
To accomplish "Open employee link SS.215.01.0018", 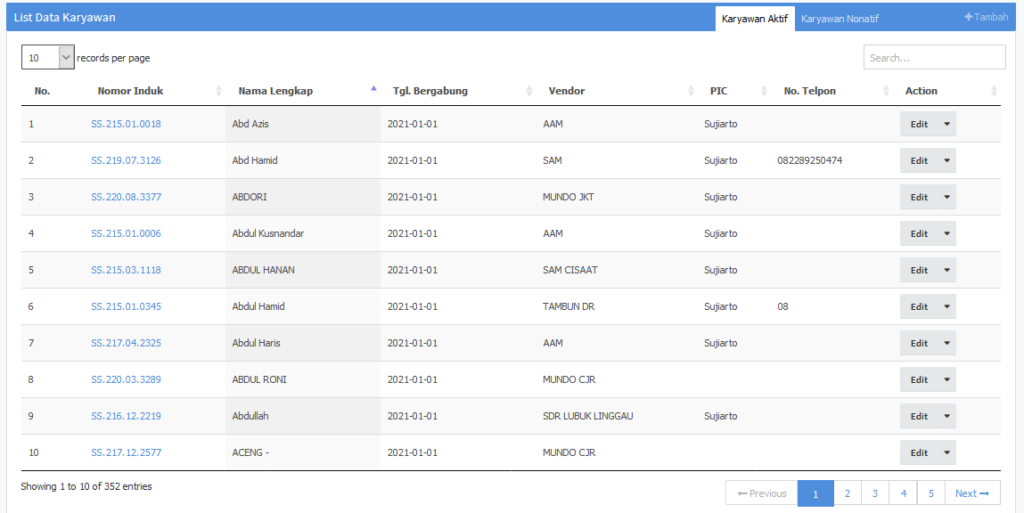I will point(126,124).
